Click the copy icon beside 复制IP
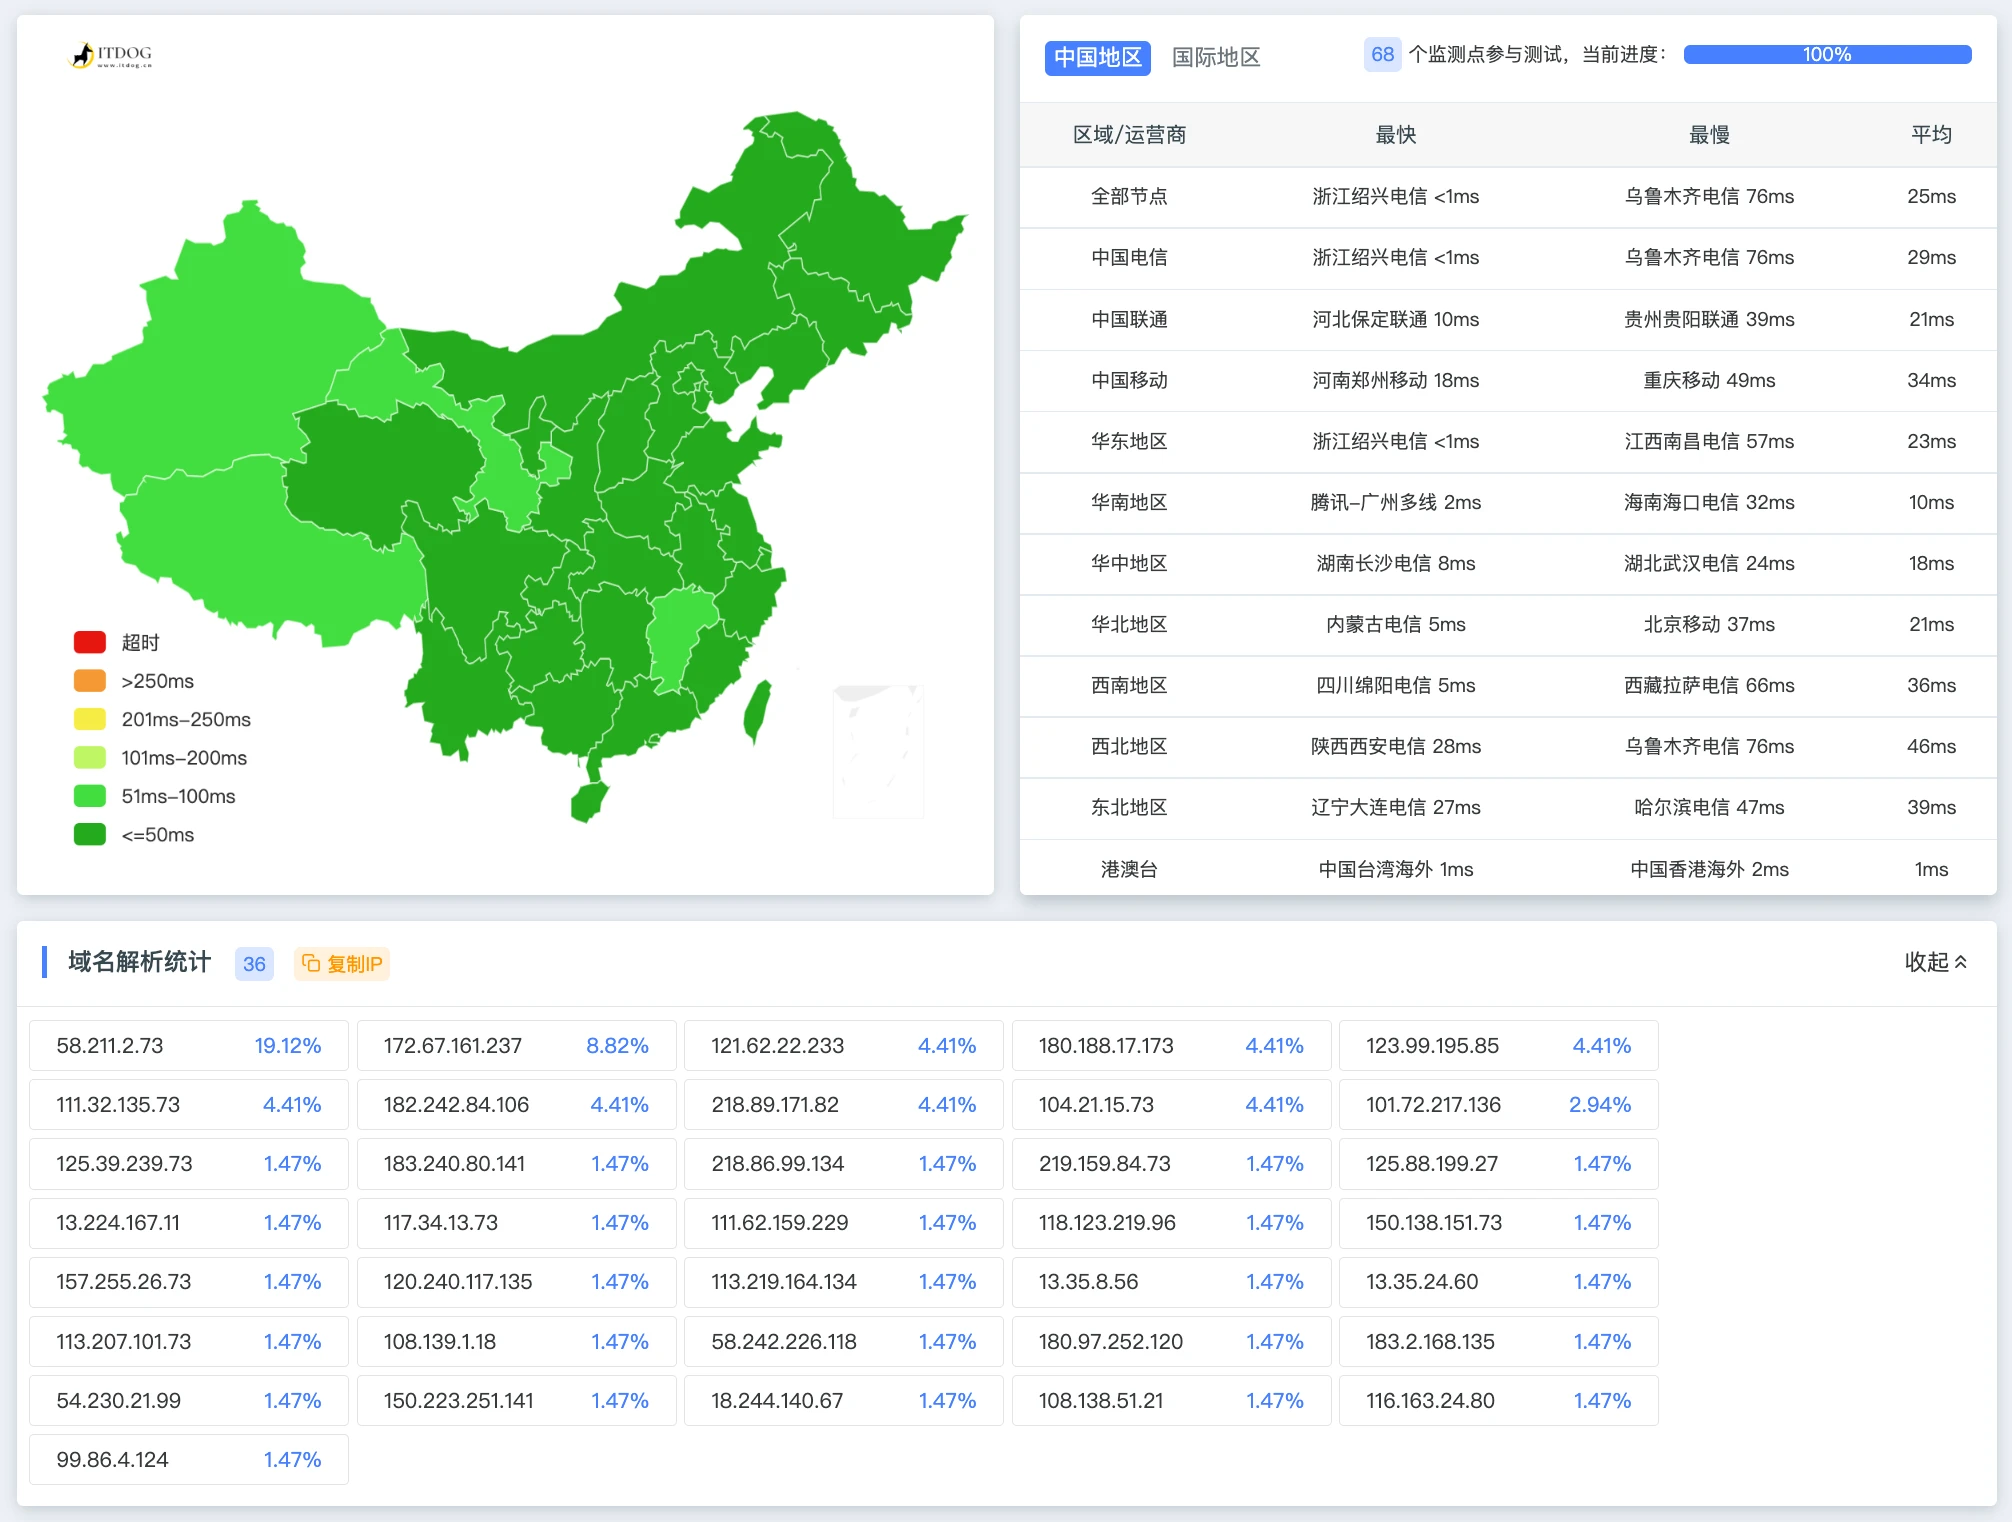The image size is (2012, 1522). 311,963
